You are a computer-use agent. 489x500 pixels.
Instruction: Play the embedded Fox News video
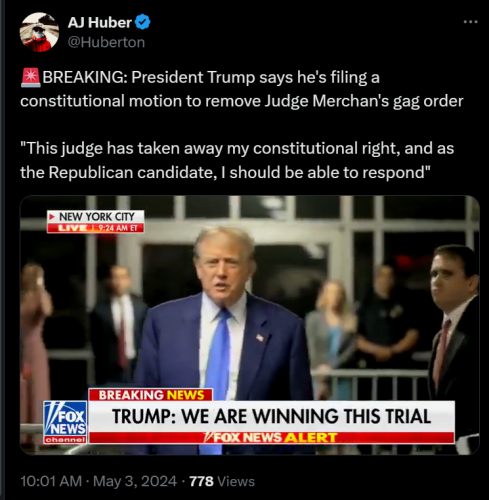[x=250, y=325]
